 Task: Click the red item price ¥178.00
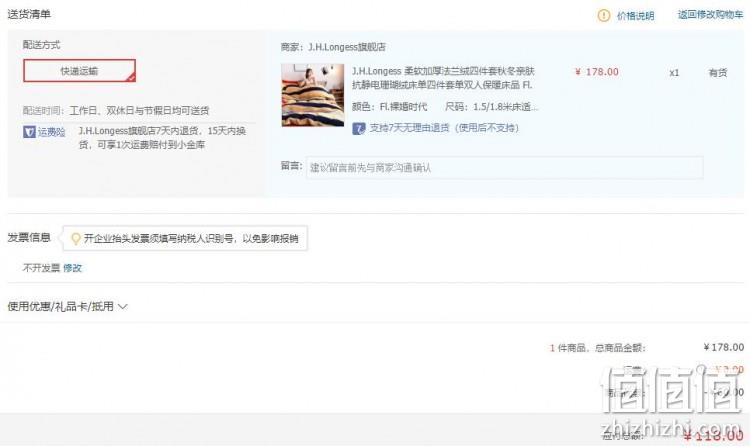pos(596,72)
